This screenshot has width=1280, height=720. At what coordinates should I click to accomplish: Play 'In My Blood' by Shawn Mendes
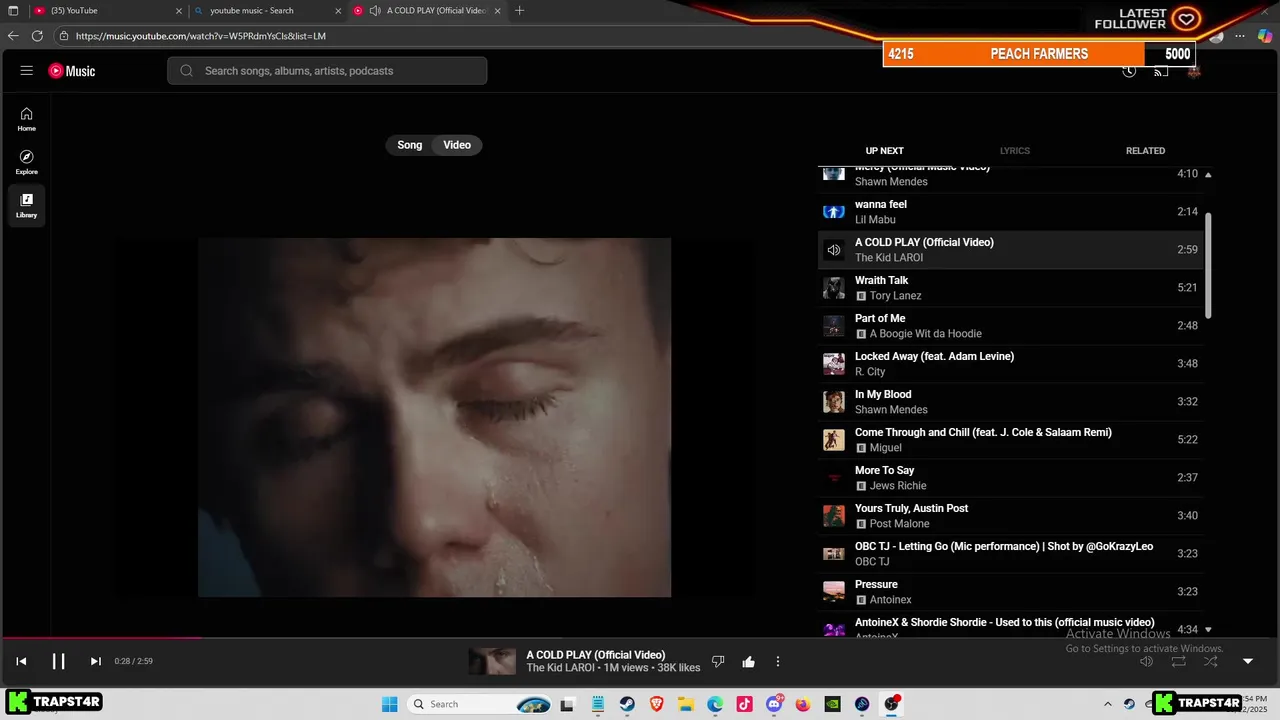coord(1010,402)
